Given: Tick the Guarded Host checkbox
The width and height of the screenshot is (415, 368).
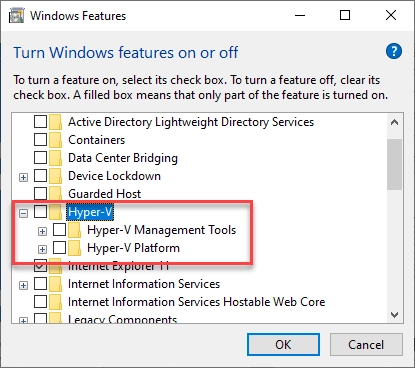Looking at the screenshot, I should (x=40, y=193).
